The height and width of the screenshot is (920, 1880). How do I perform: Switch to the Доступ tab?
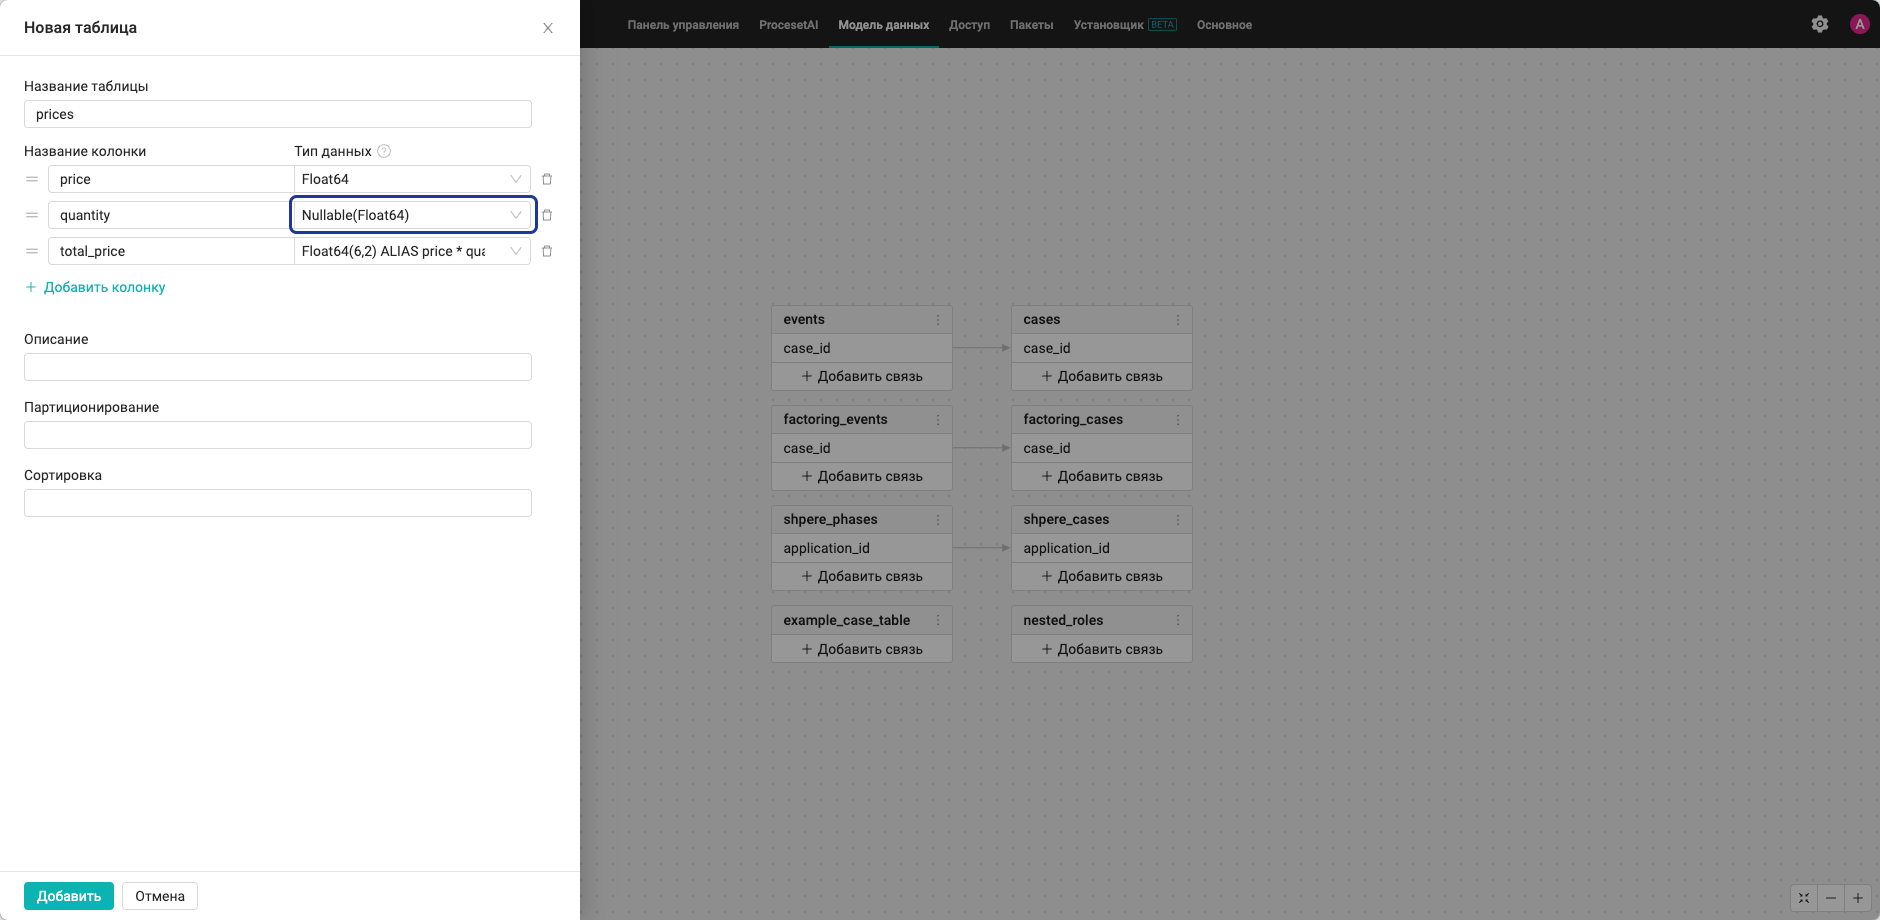(969, 25)
